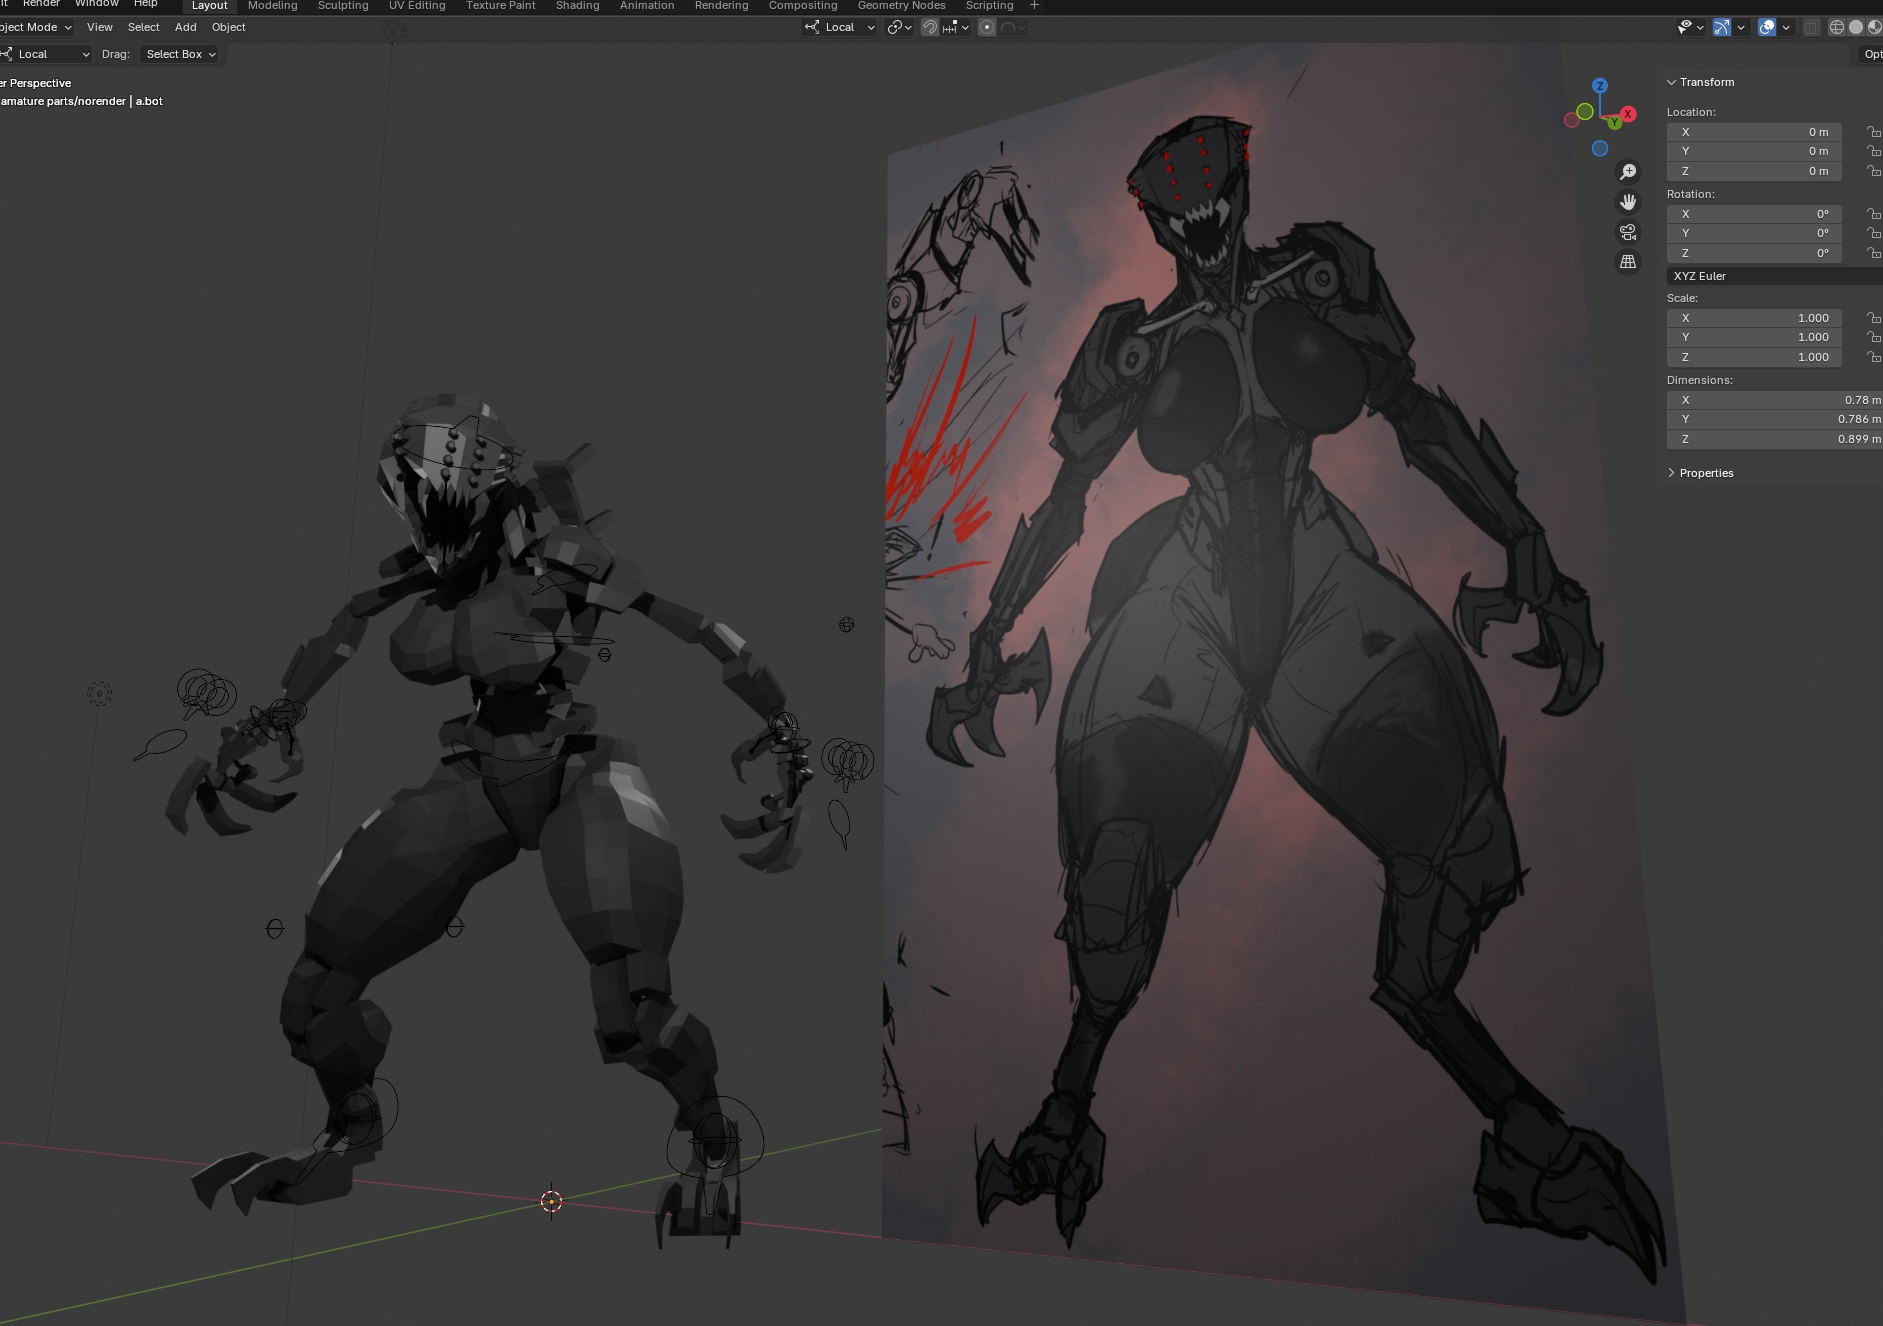Toggle snapping magnet icon
This screenshot has height=1326, width=1883.
pos(930,27)
